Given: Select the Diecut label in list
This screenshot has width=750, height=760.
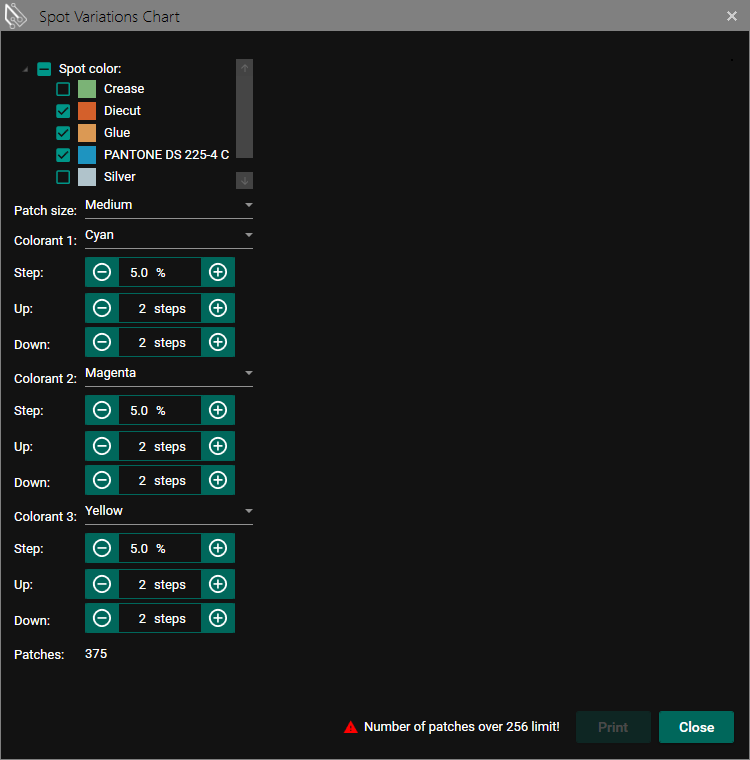Looking at the screenshot, I should tap(122, 111).
